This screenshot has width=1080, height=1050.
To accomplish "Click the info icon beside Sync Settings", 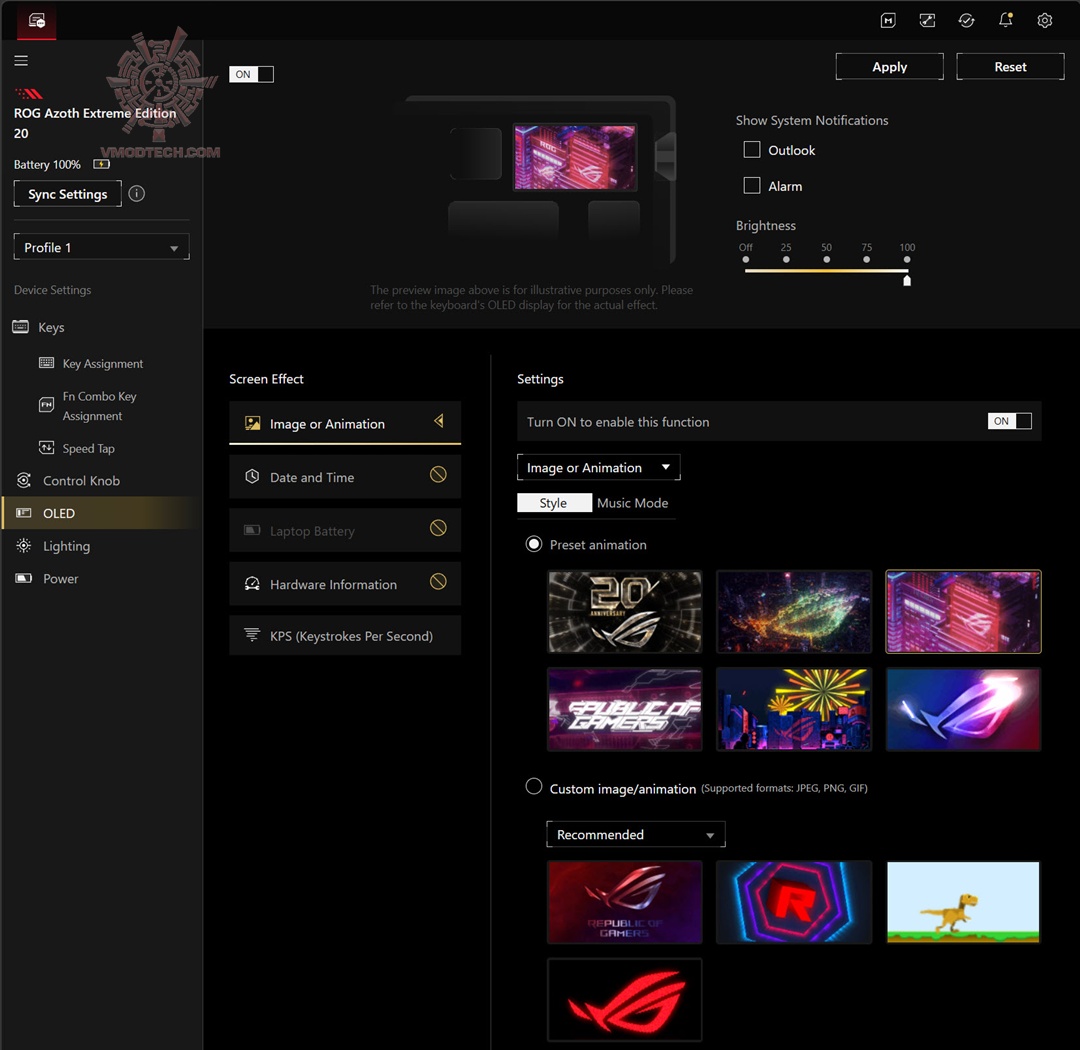I will pos(136,194).
